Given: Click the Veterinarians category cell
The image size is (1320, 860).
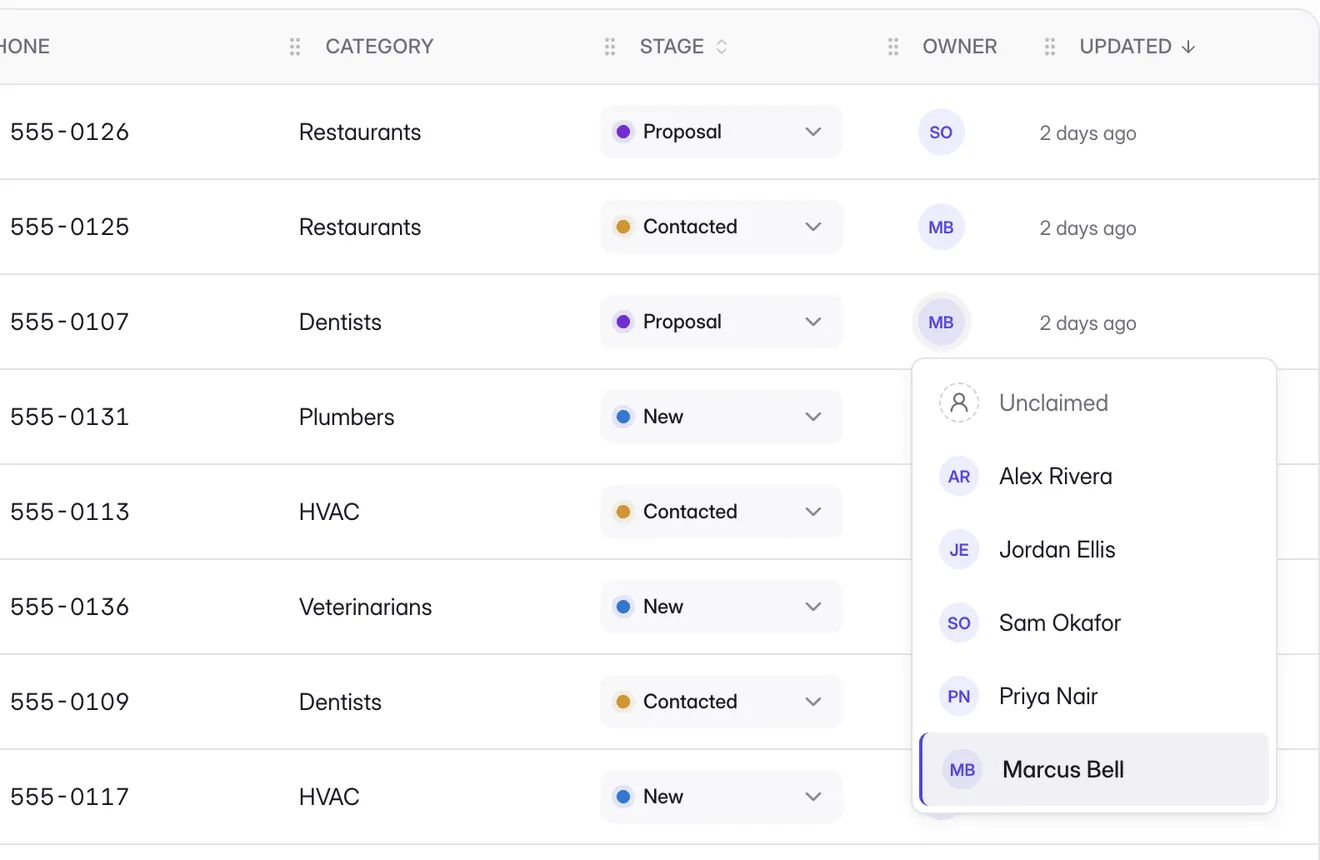Looking at the screenshot, I should [365, 607].
